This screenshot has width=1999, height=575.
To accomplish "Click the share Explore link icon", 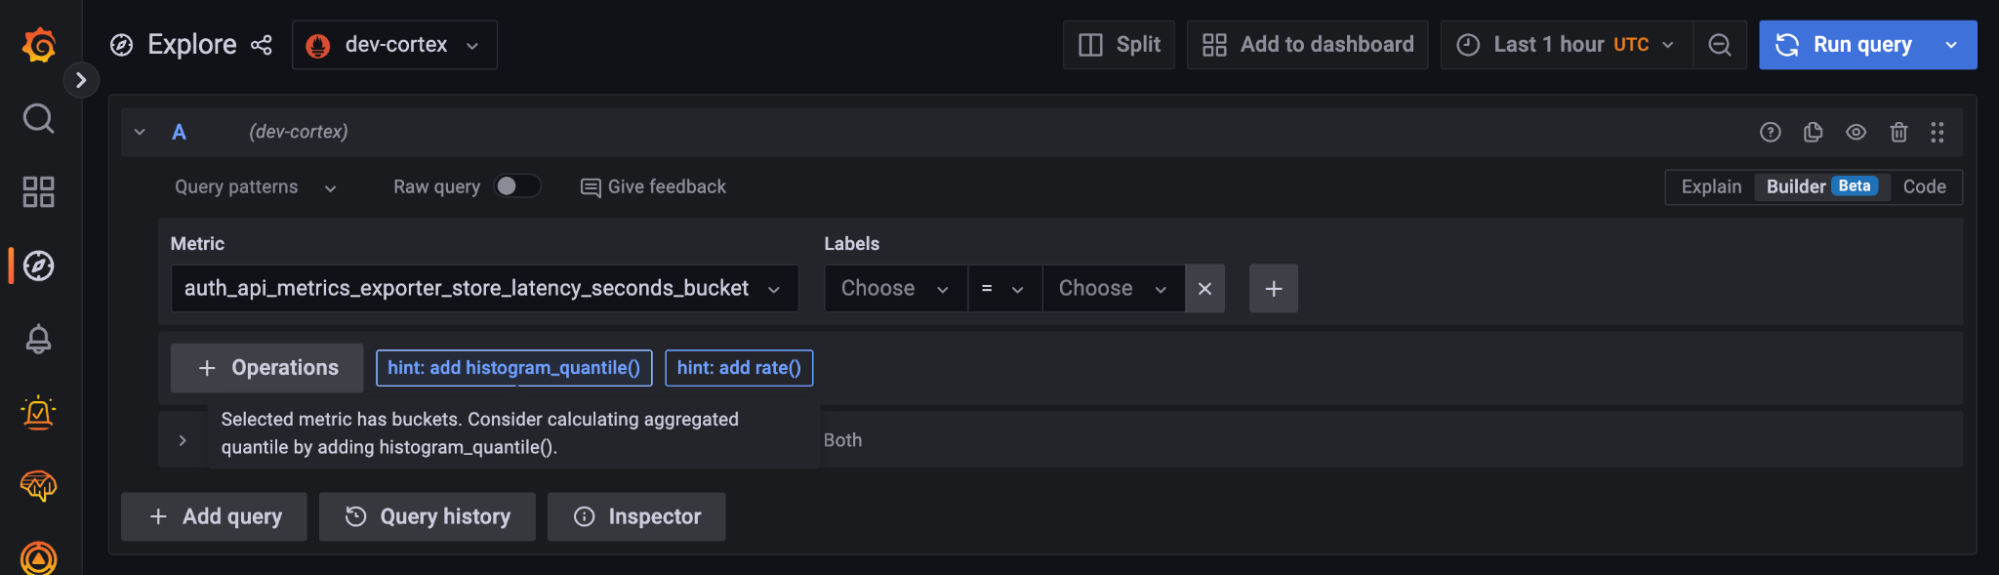I will pyautogui.click(x=261, y=45).
